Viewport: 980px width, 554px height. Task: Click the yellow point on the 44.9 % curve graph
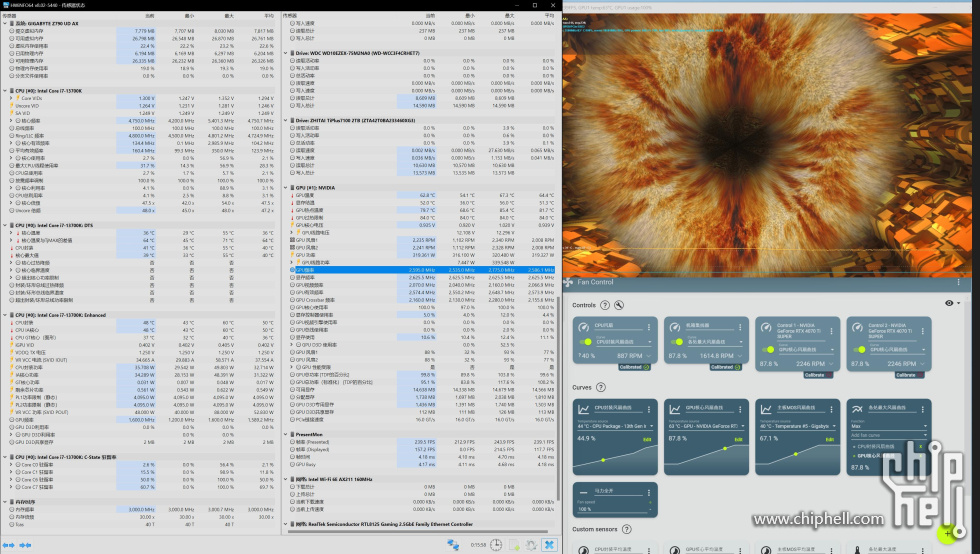tap(603, 460)
